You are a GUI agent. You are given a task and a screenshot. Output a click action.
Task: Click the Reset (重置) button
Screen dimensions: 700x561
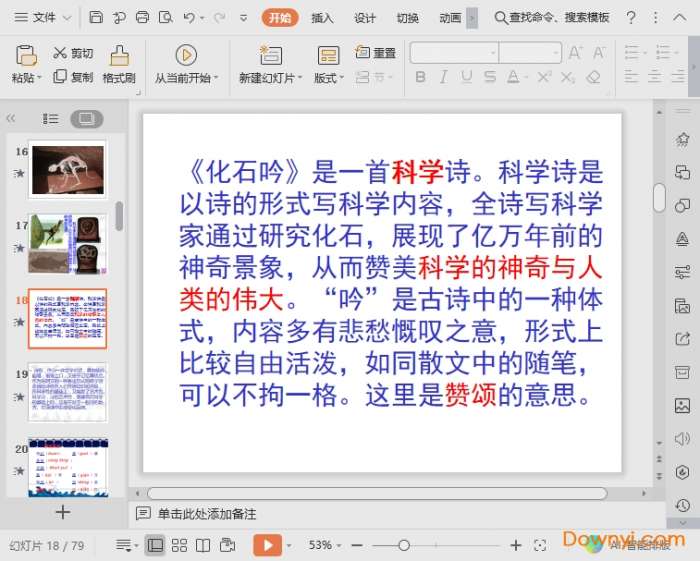[x=376, y=53]
